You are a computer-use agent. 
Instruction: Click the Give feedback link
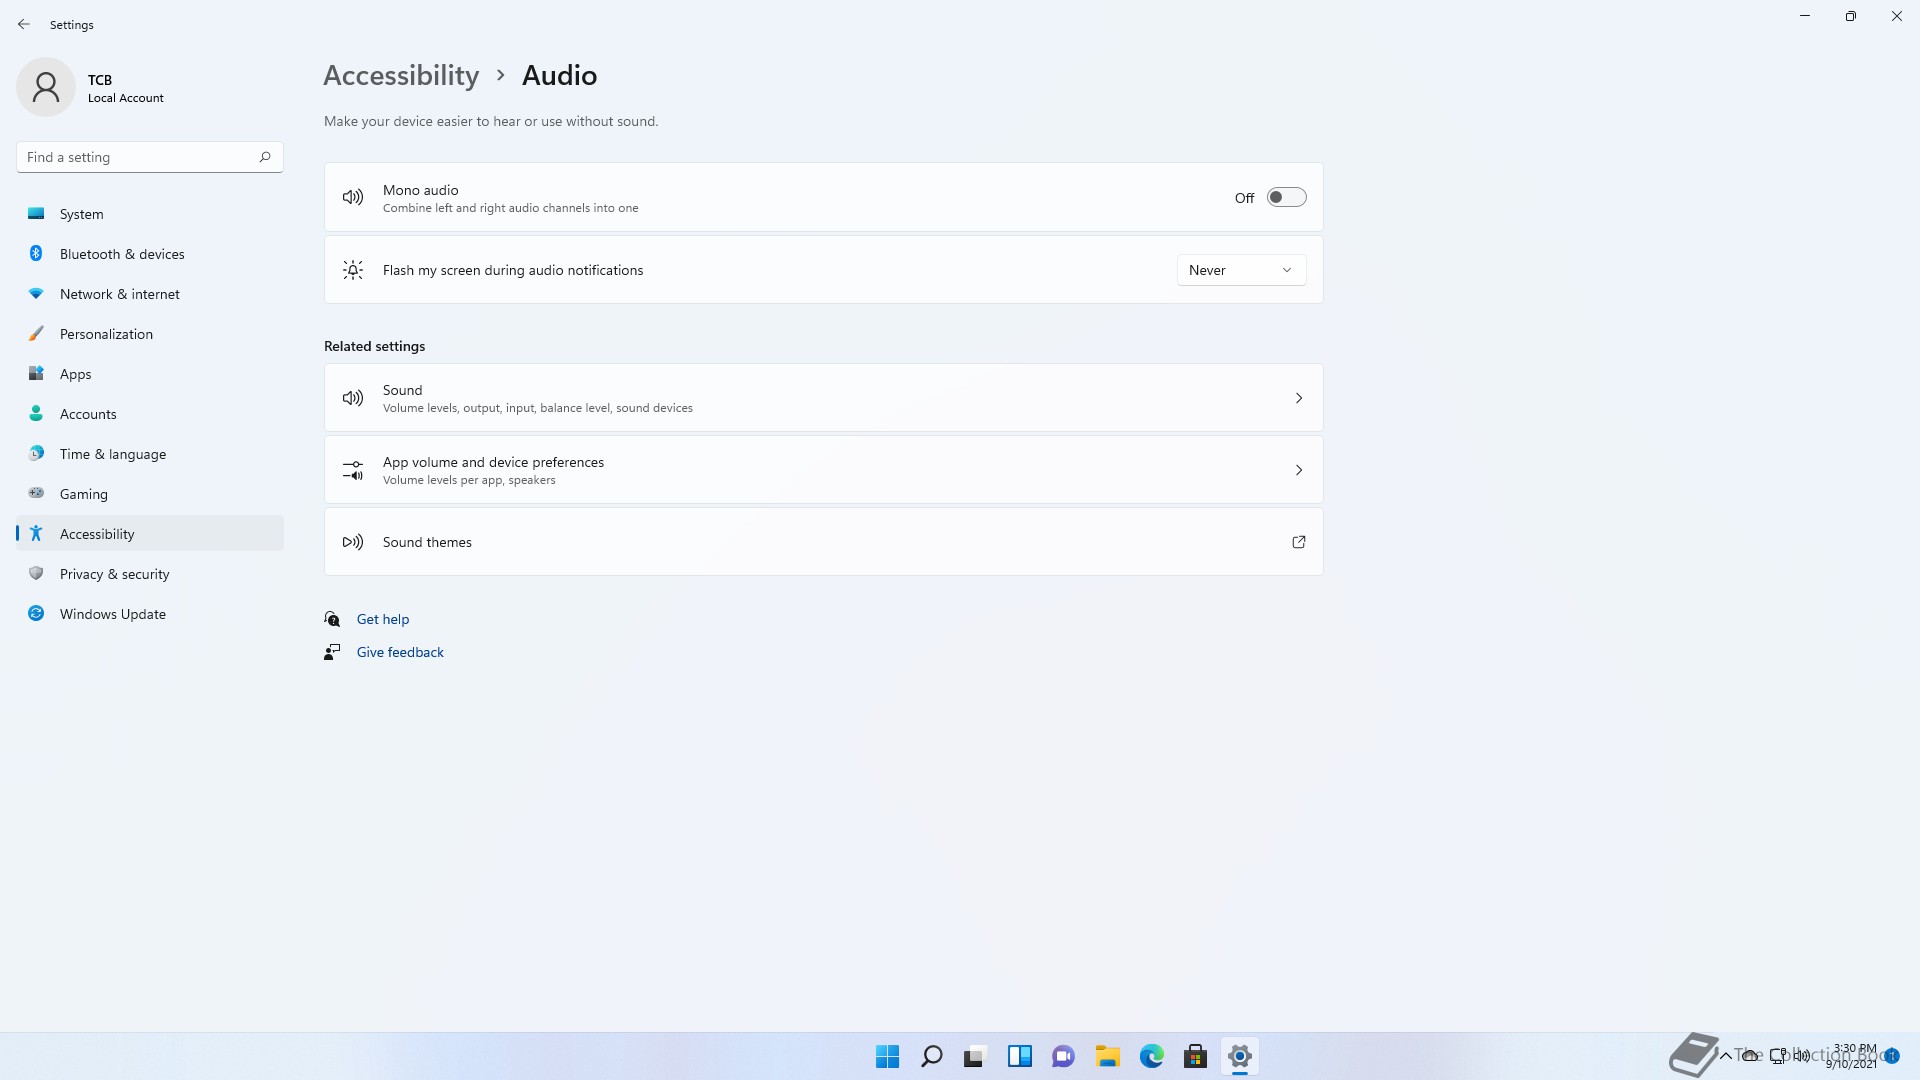pos(400,652)
